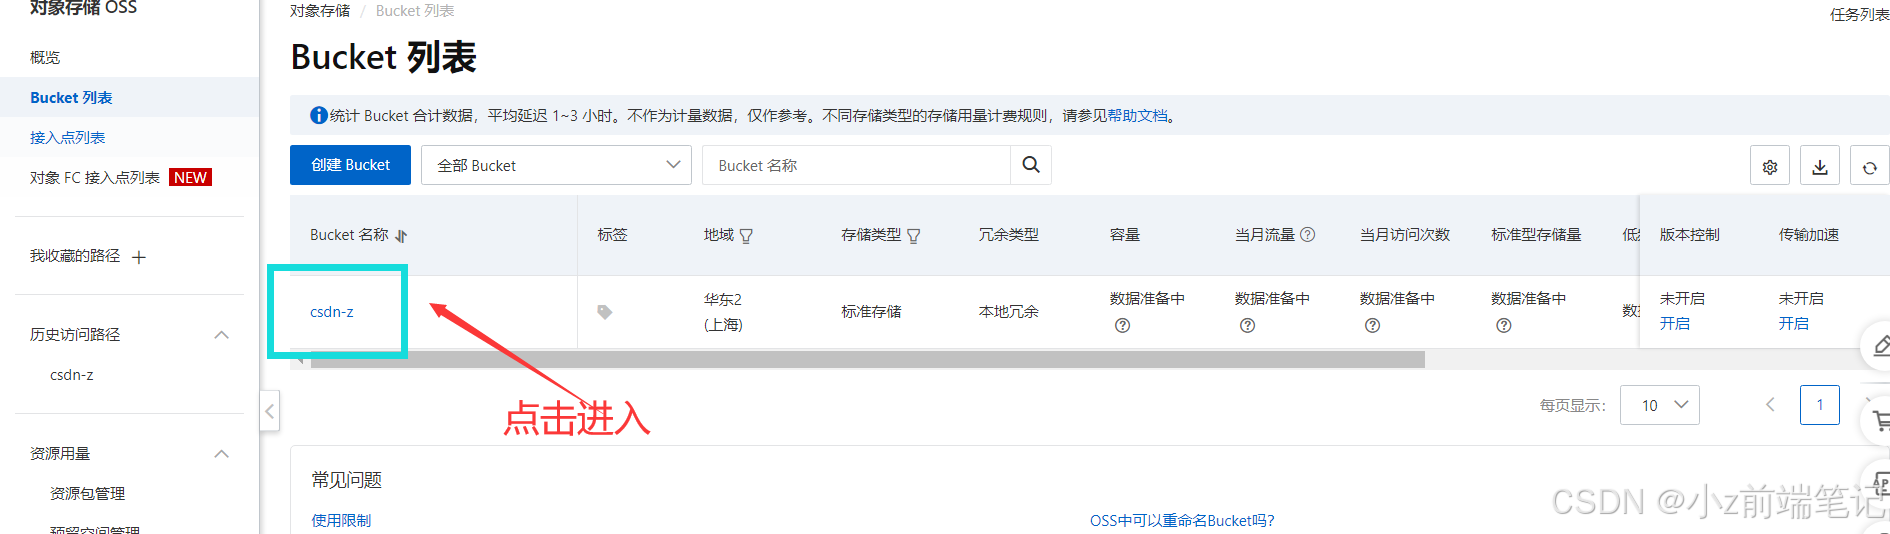Image resolution: width=1890 pixels, height=534 pixels.
Task: Click the 标准存储 cell
Action: point(871,312)
